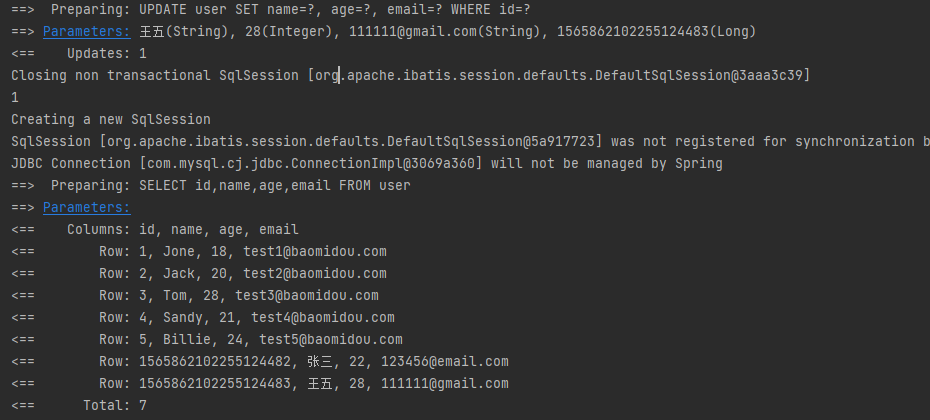This screenshot has height=420, width=930.
Task: Select the result row for Sandy
Action: pos(246,318)
